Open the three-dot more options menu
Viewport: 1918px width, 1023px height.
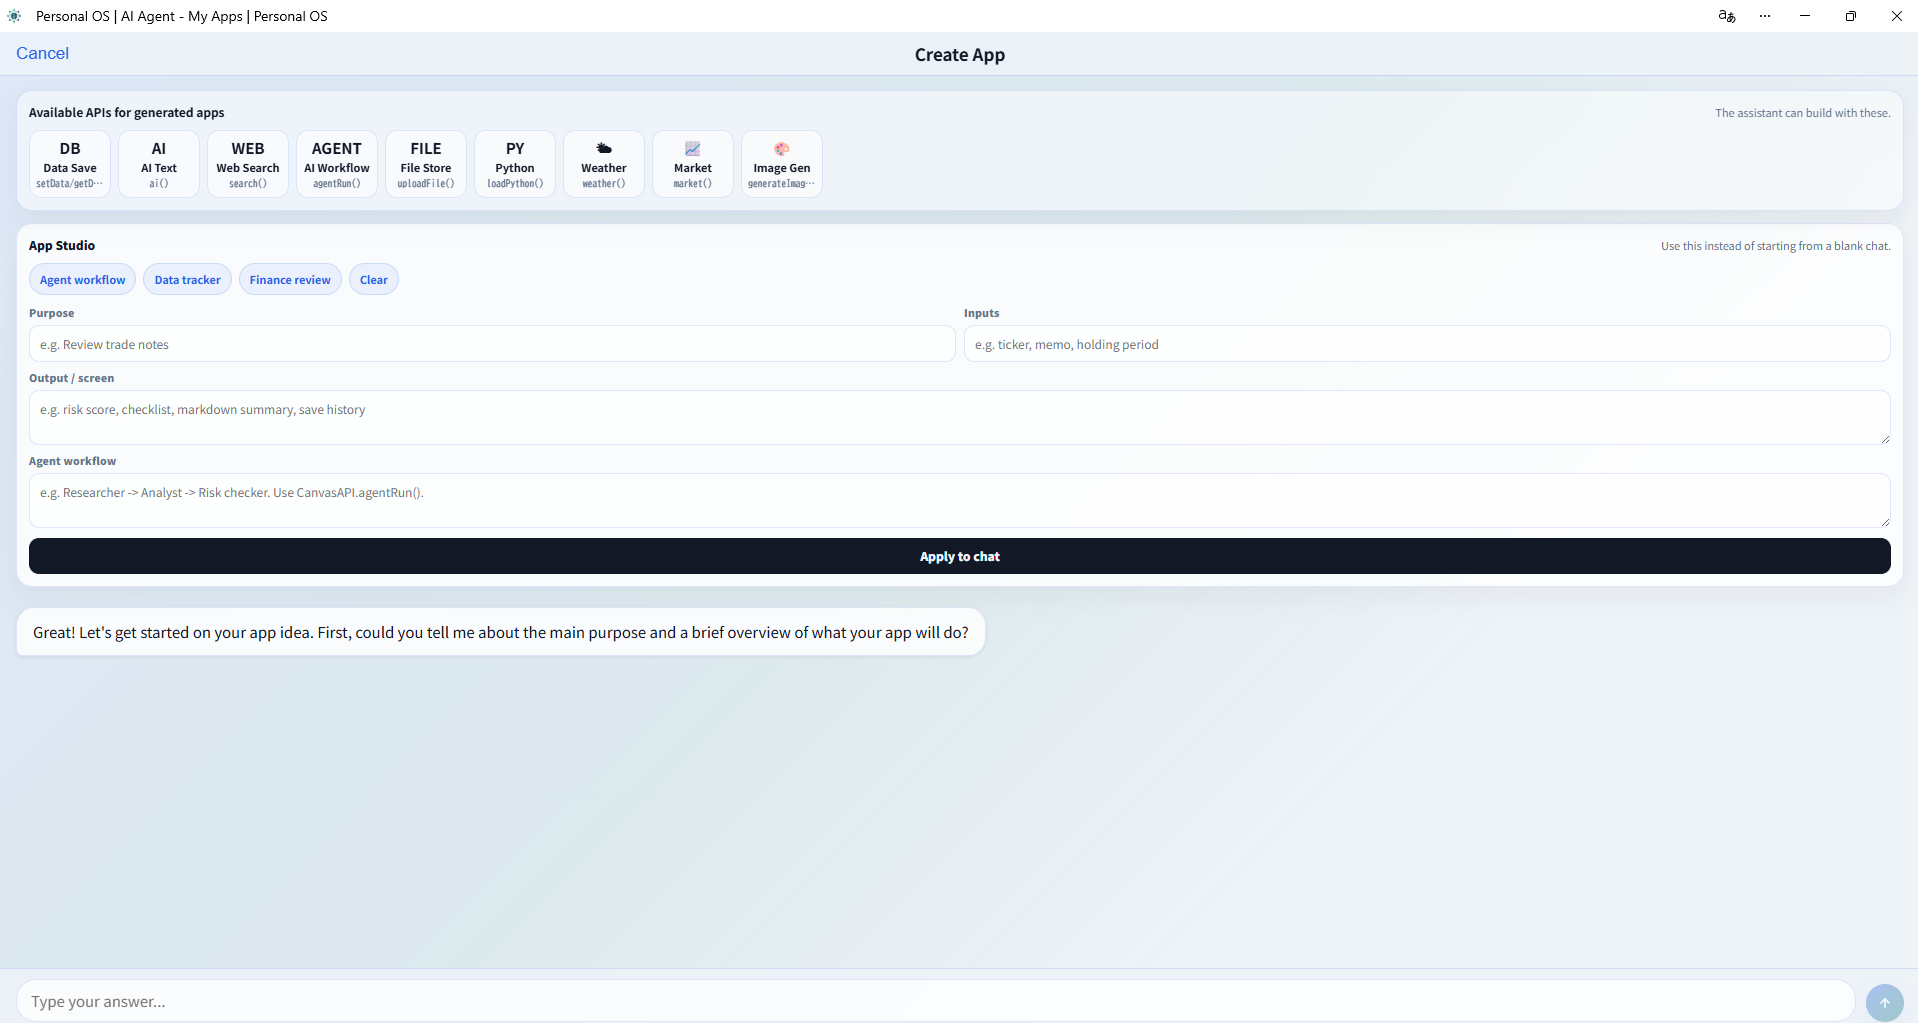click(x=1765, y=16)
